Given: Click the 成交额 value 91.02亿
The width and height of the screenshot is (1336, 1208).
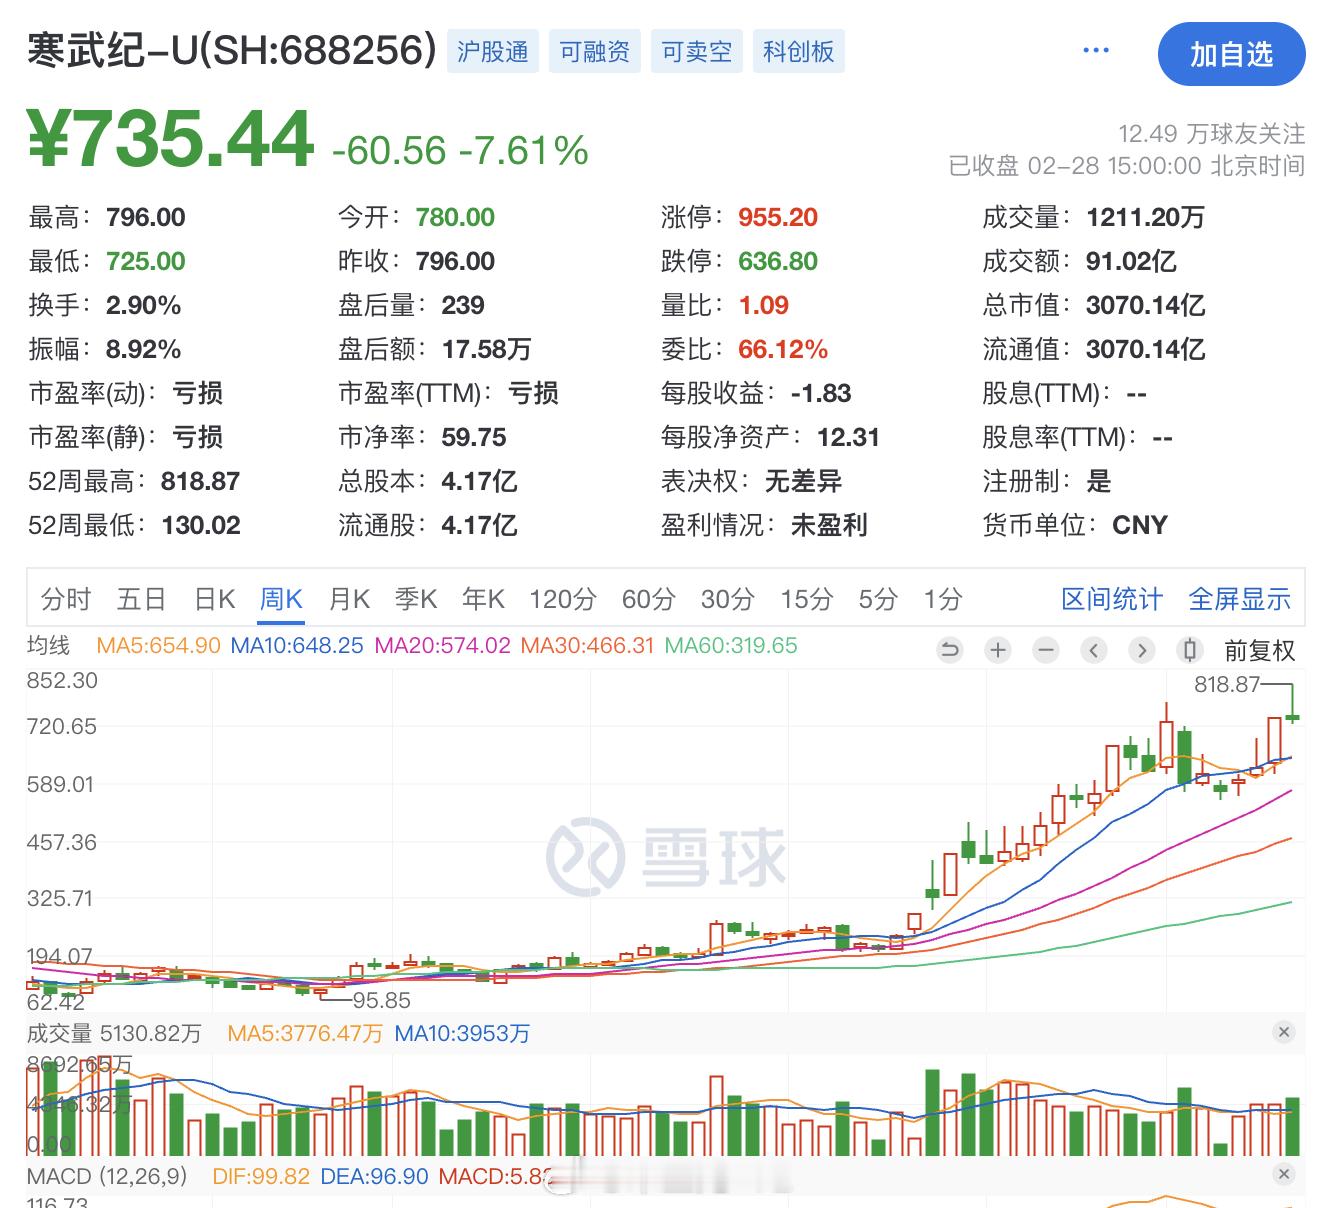Looking at the screenshot, I should pos(1131,261).
